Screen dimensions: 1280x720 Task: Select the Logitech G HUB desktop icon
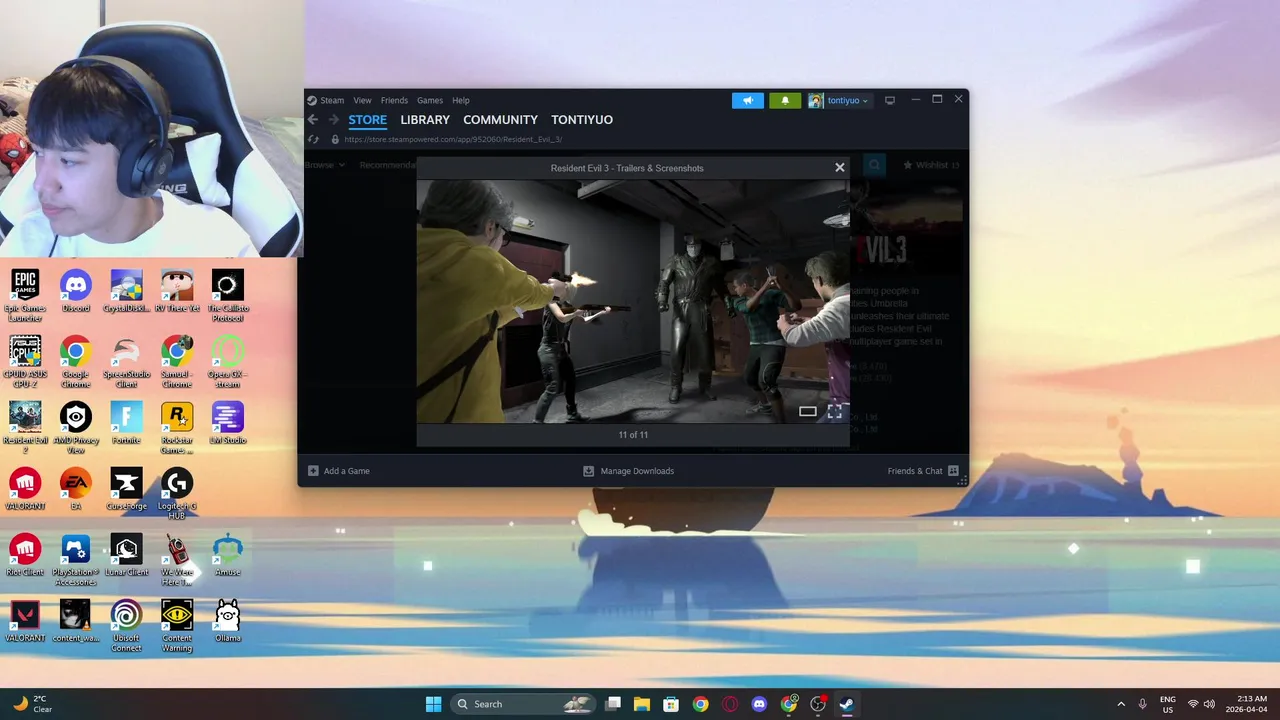click(x=177, y=493)
